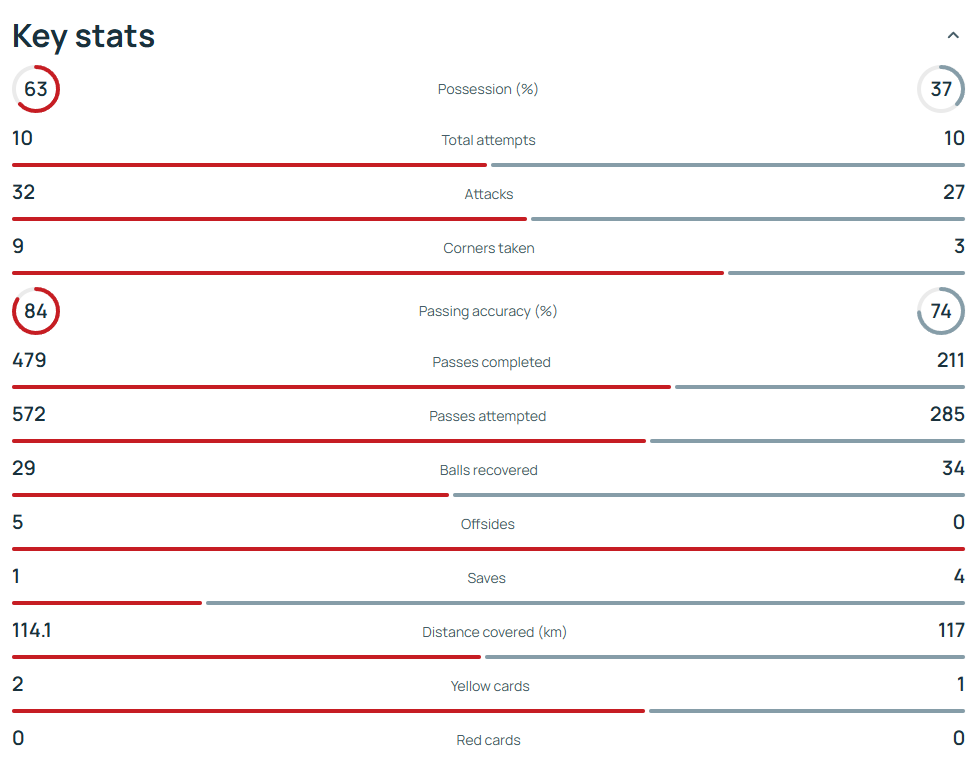Click the red 63 possession circle gauge
This screenshot has width=969, height=761.
(36, 89)
